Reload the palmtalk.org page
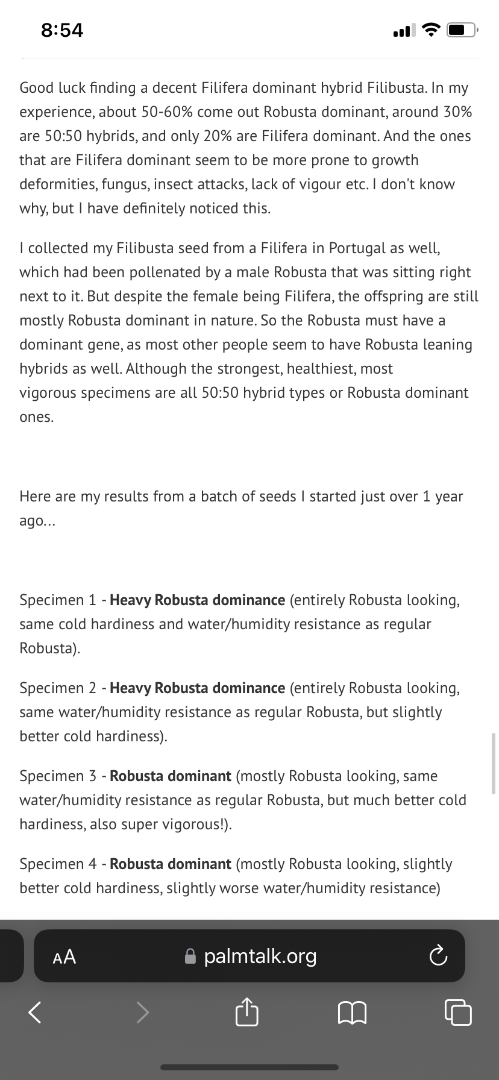The width and height of the screenshot is (499, 1080). point(438,955)
